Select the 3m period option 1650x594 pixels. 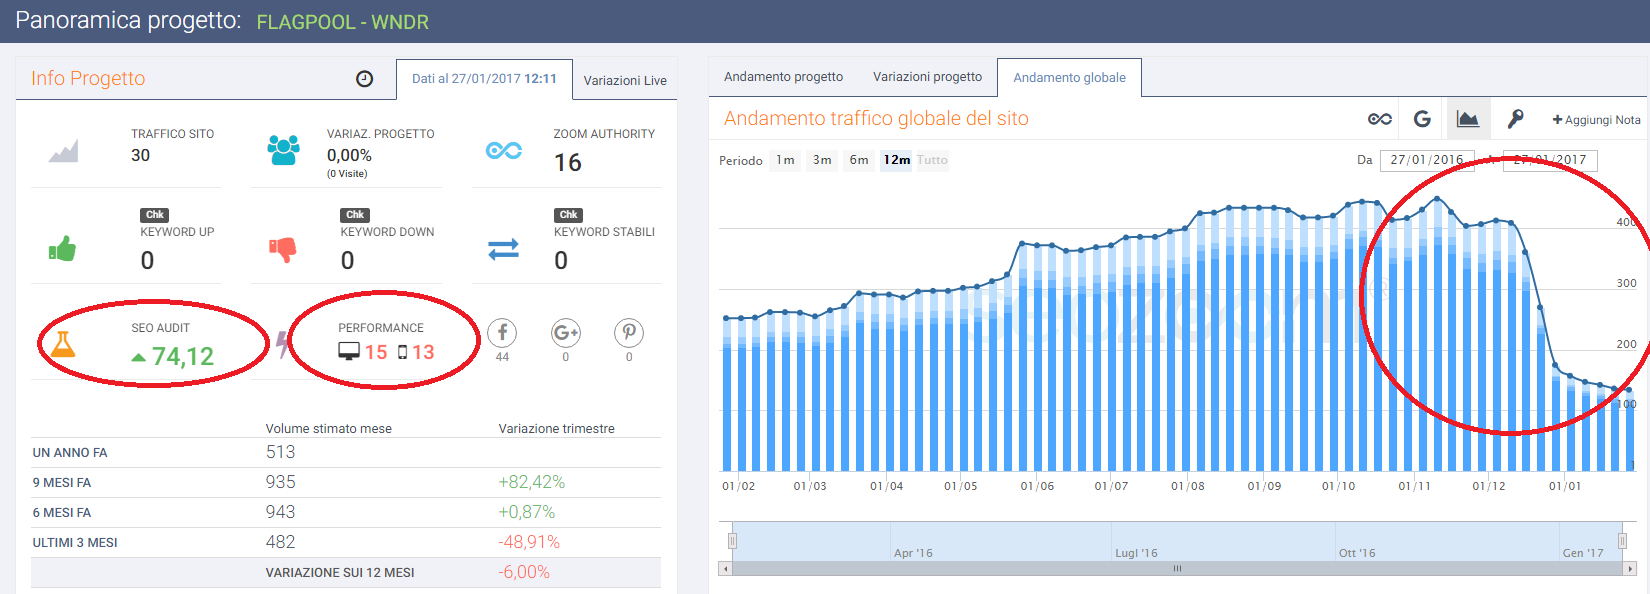tap(822, 160)
